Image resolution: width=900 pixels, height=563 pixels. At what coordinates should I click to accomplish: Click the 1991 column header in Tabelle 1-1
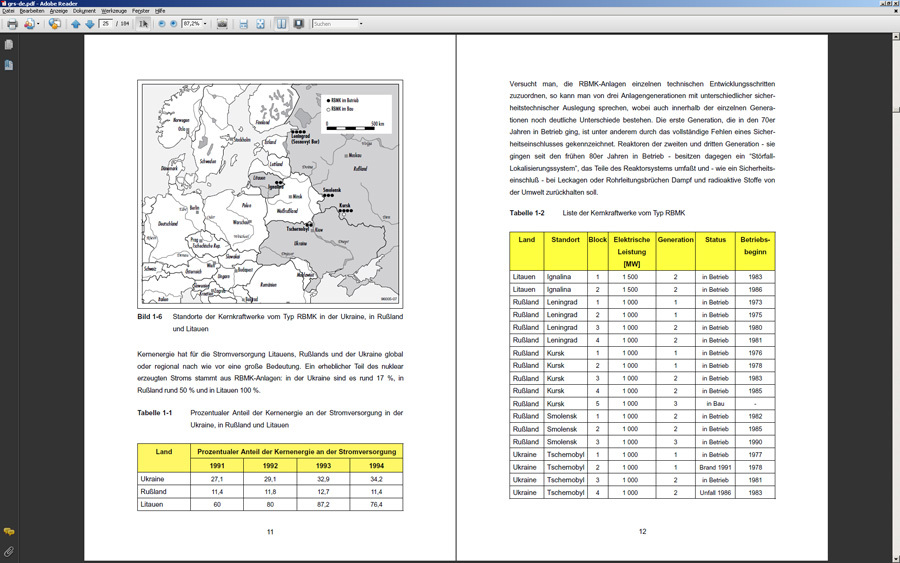point(217,465)
